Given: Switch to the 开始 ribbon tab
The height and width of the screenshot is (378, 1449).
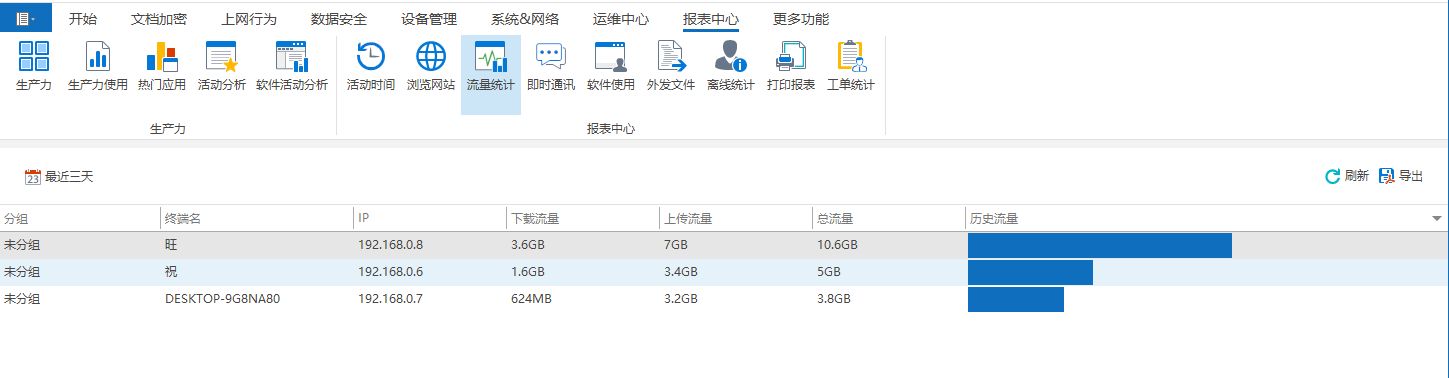Looking at the screenshot, I should [83, 19].
